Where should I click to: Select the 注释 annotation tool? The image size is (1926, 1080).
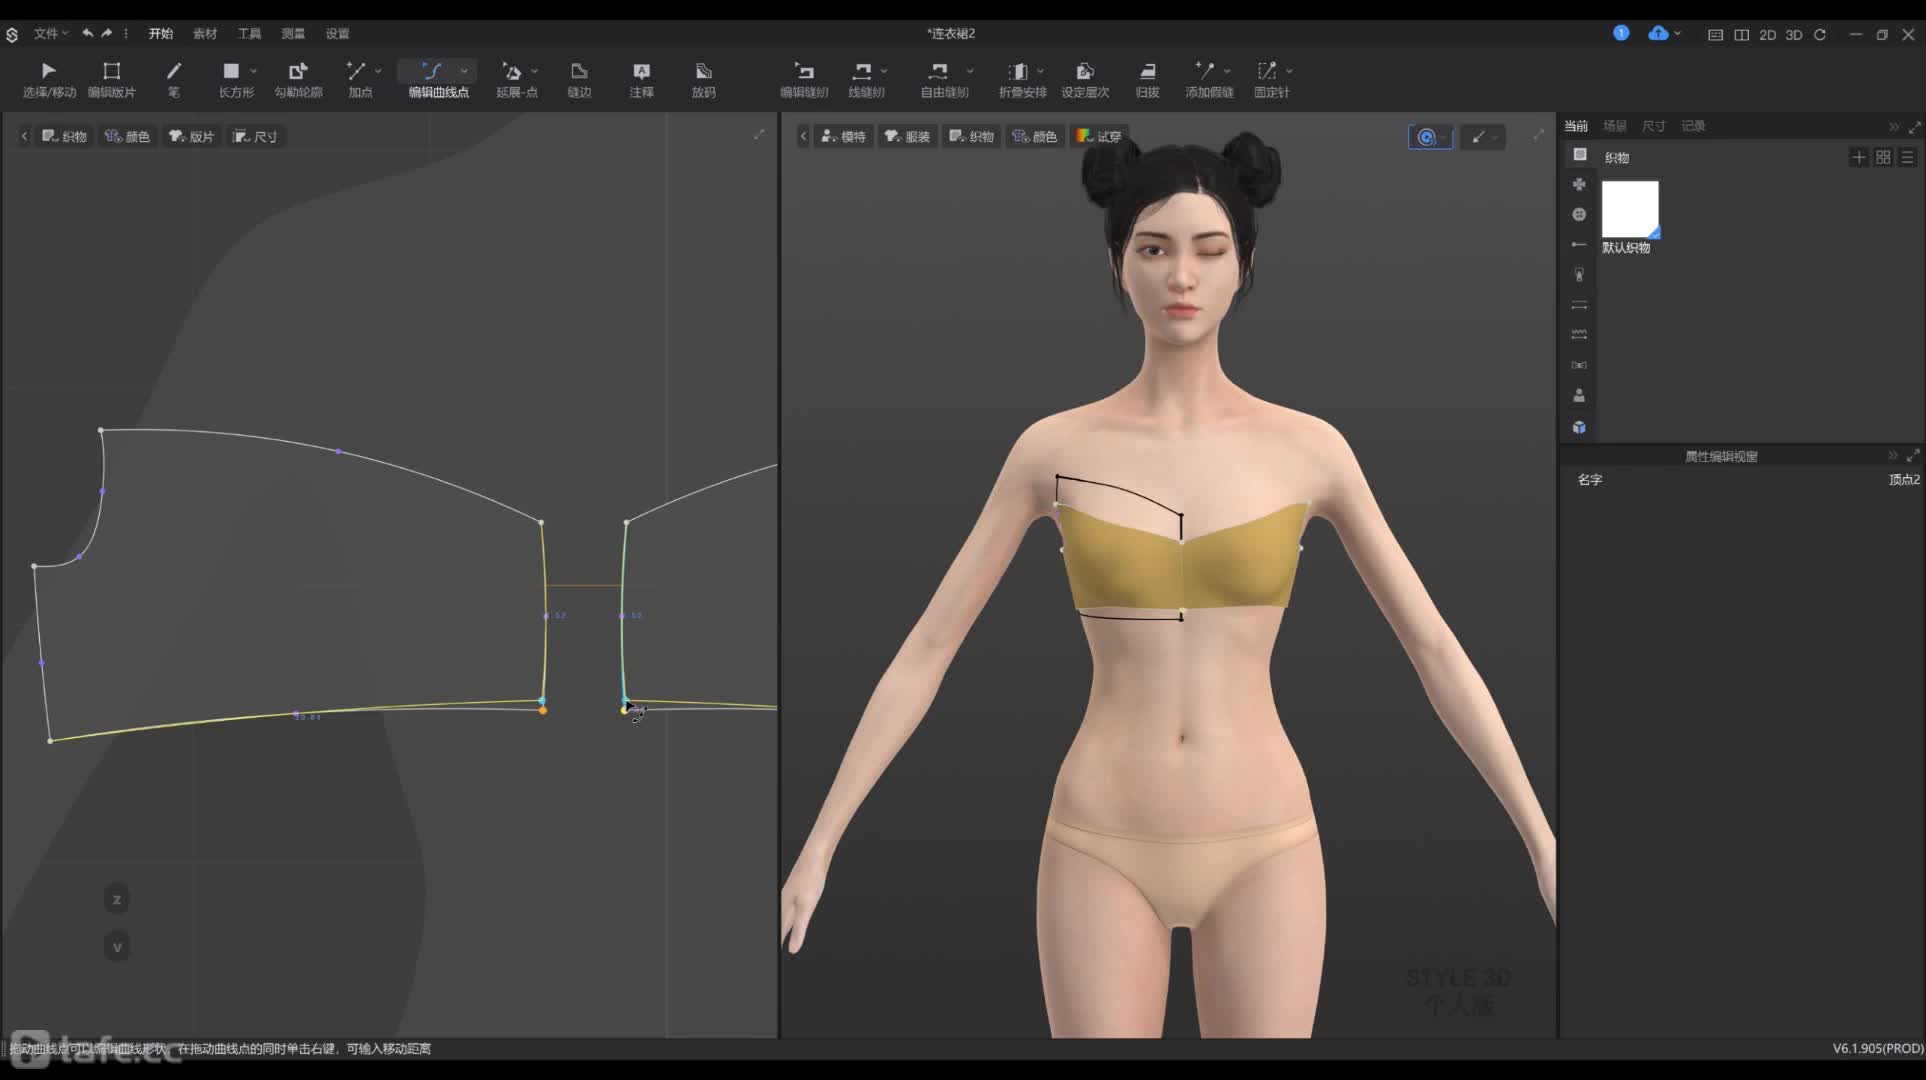point(642,80)
